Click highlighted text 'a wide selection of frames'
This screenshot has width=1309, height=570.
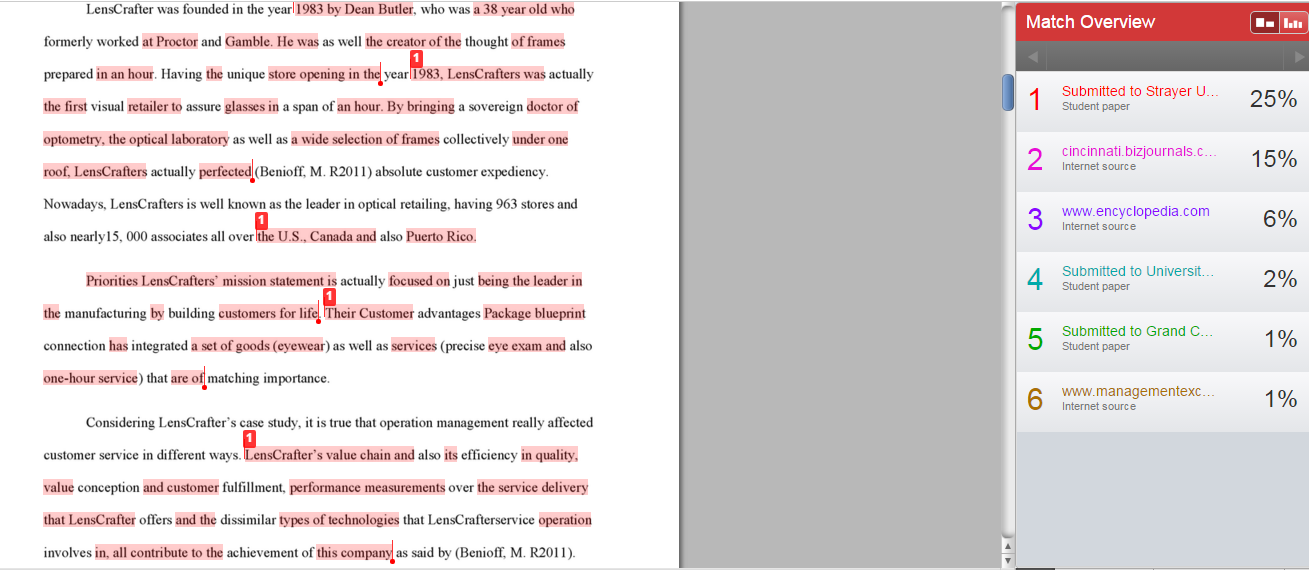[365, 139]
